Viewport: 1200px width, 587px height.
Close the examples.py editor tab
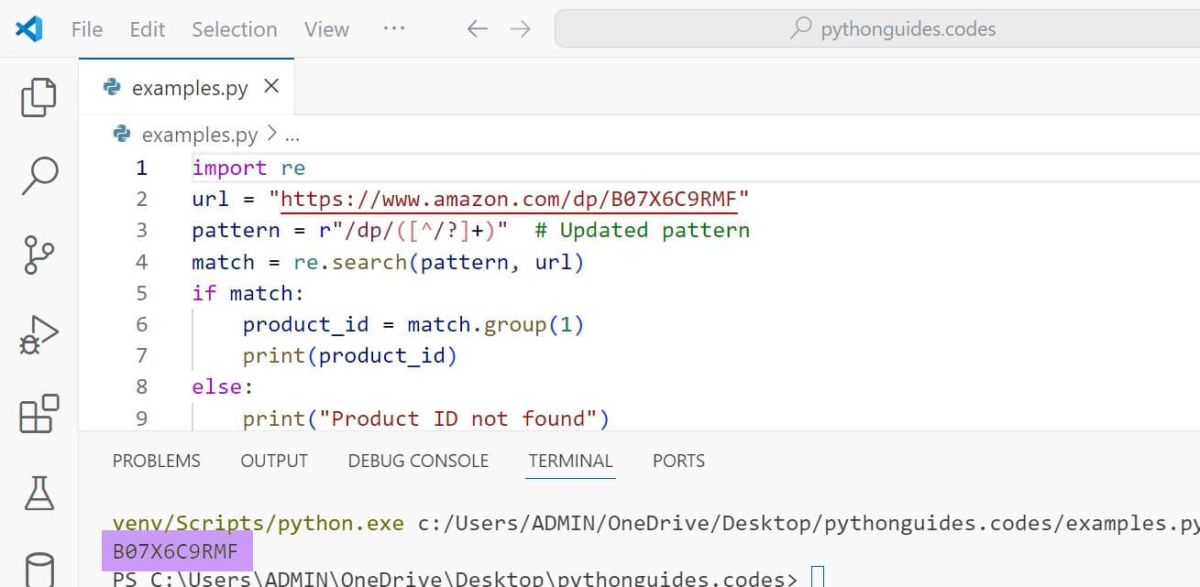tap(271, 87)
